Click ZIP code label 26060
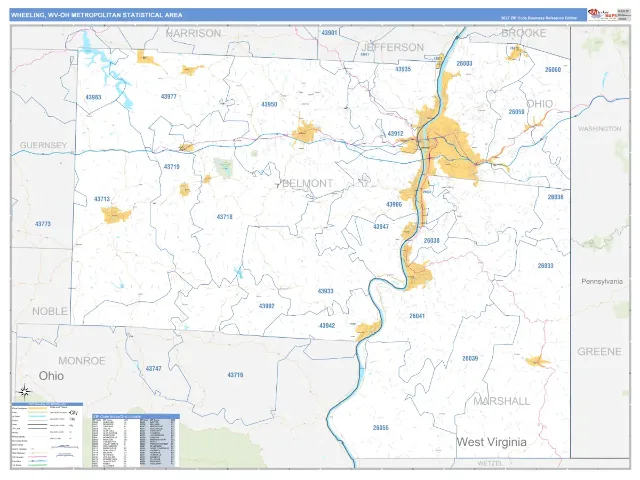The image size is (640, 480). point(553,70)
